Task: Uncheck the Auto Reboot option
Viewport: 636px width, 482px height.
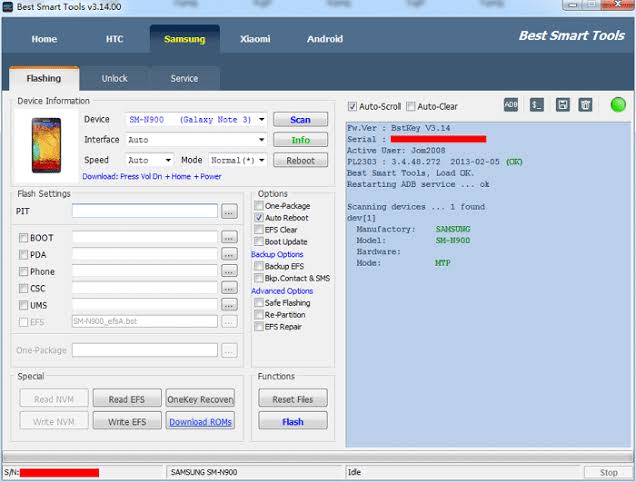Action: point(259,218)
